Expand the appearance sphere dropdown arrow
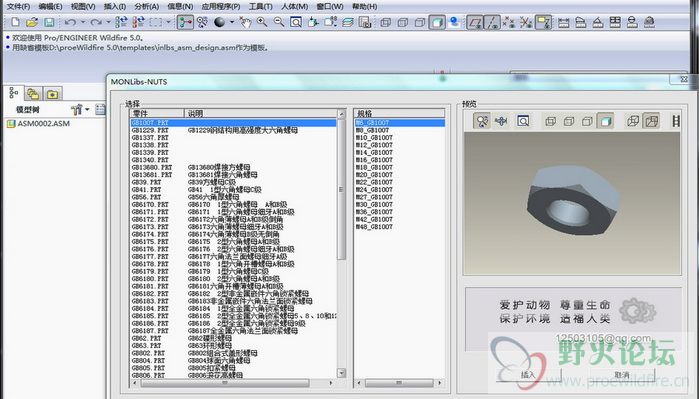Image resolution: width=699 pixels, height=399 pixels. click(x=232, y=22)
